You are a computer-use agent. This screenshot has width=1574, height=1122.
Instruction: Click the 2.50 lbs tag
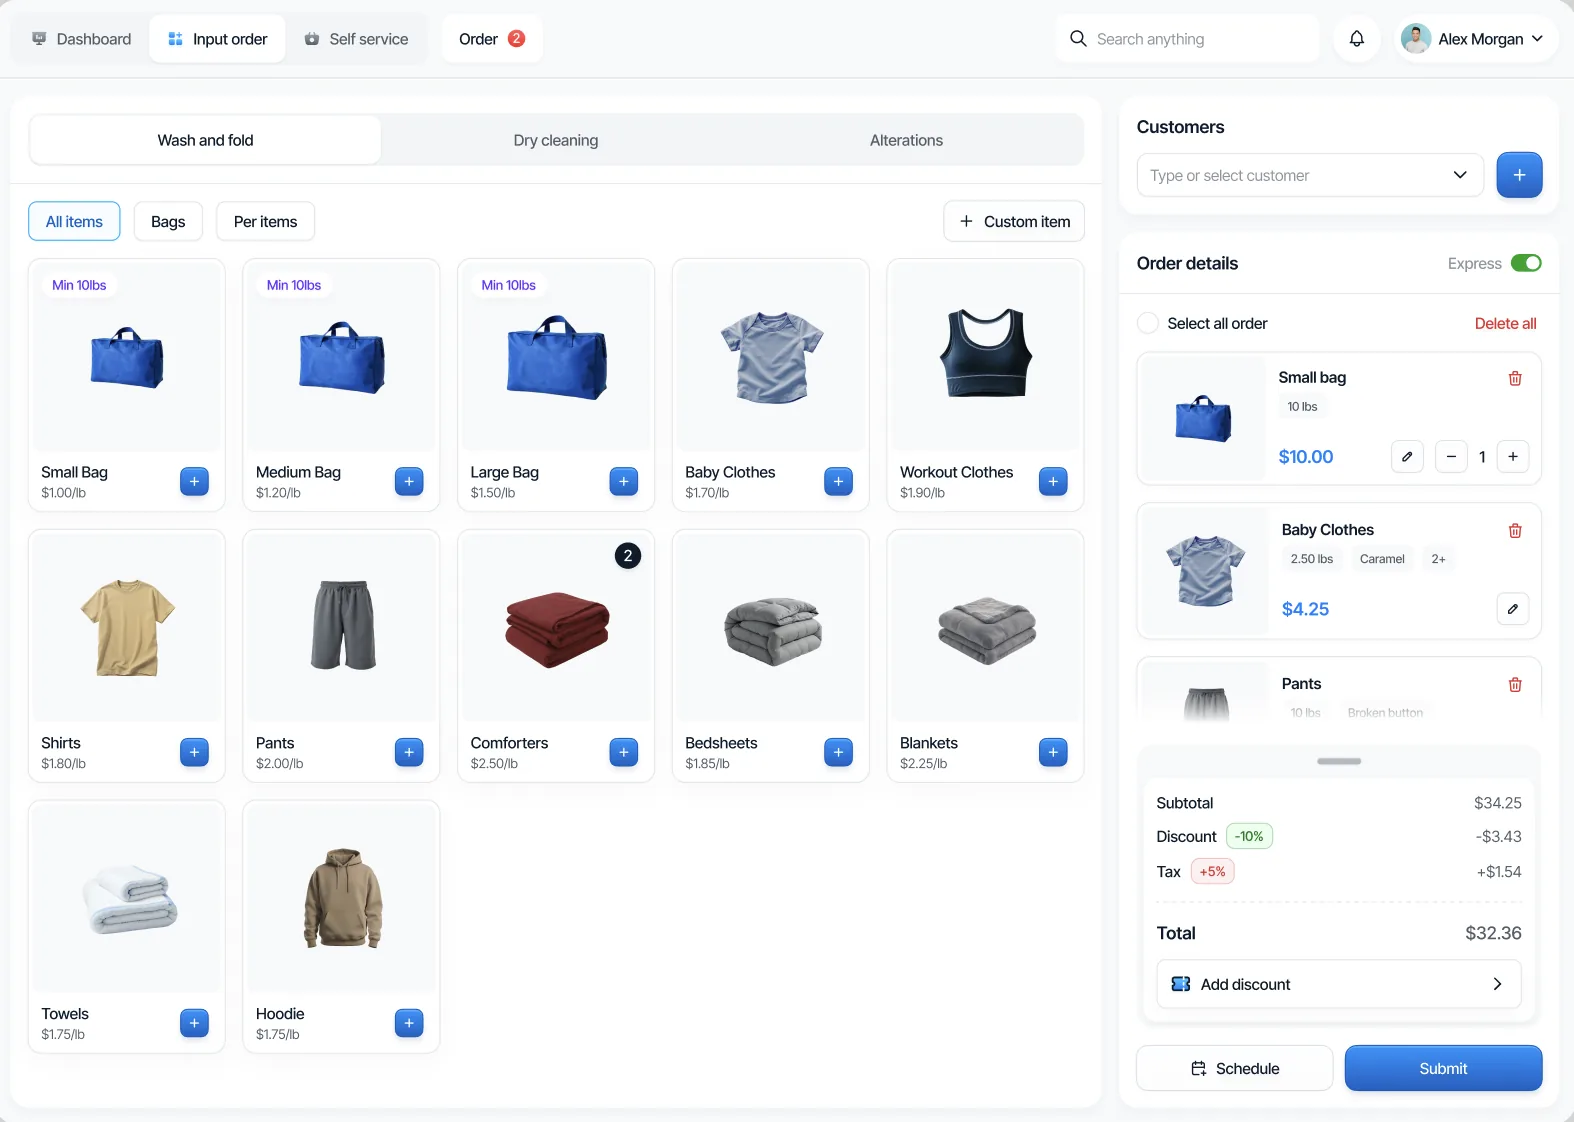tap(1311, 559)
